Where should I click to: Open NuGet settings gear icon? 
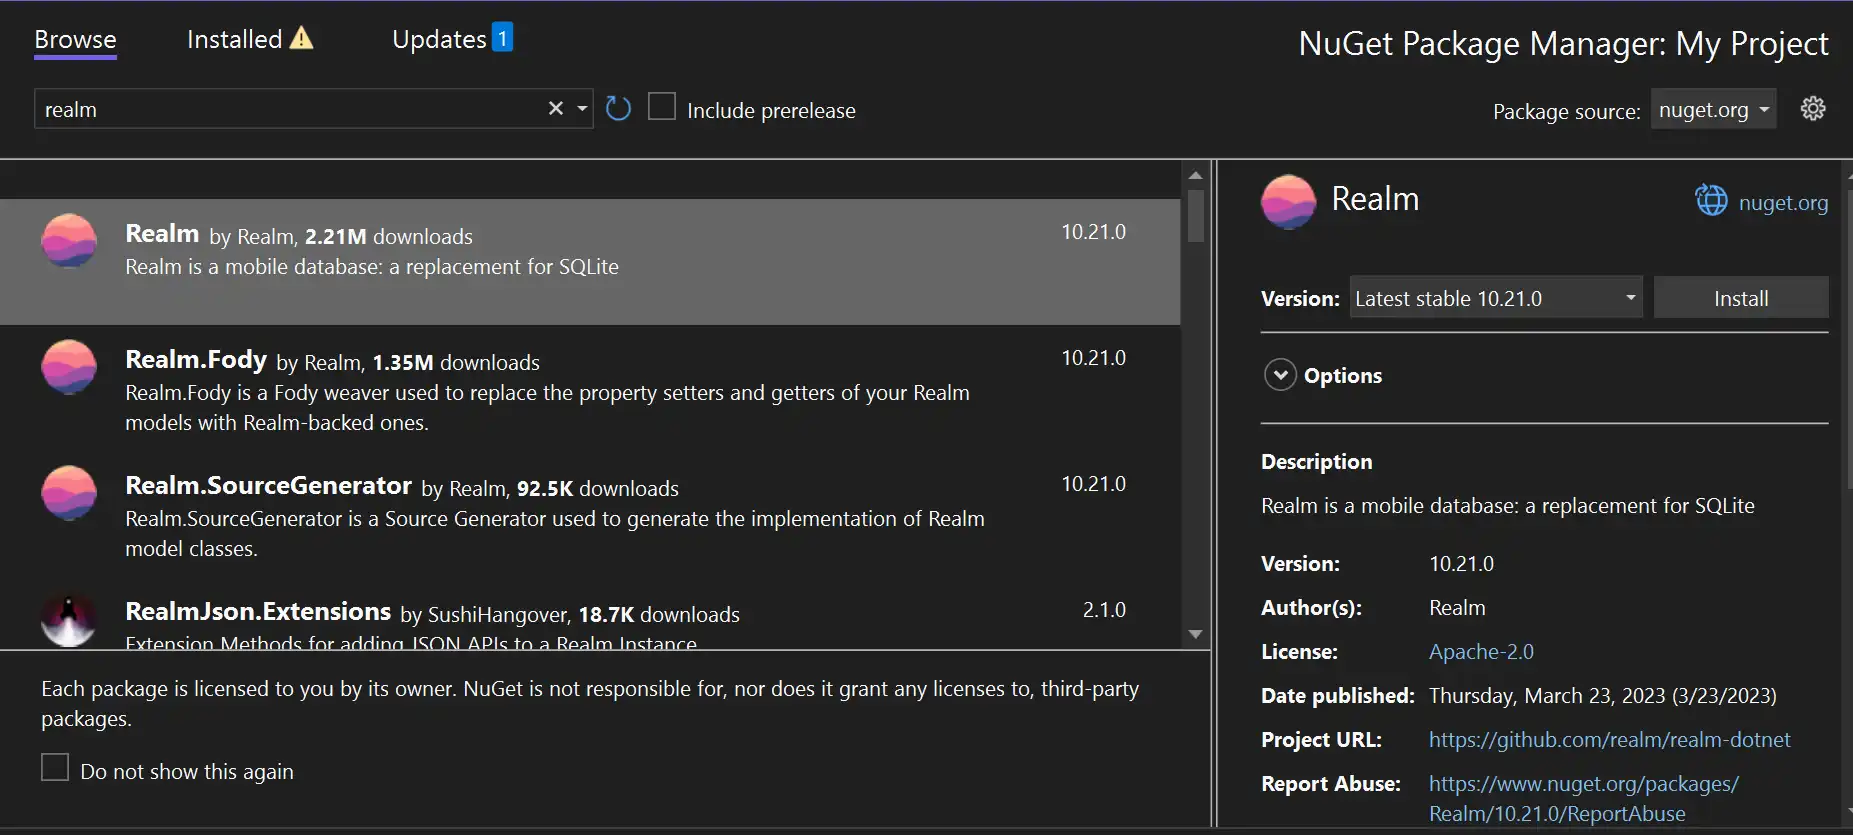(x=1812, y=108)
